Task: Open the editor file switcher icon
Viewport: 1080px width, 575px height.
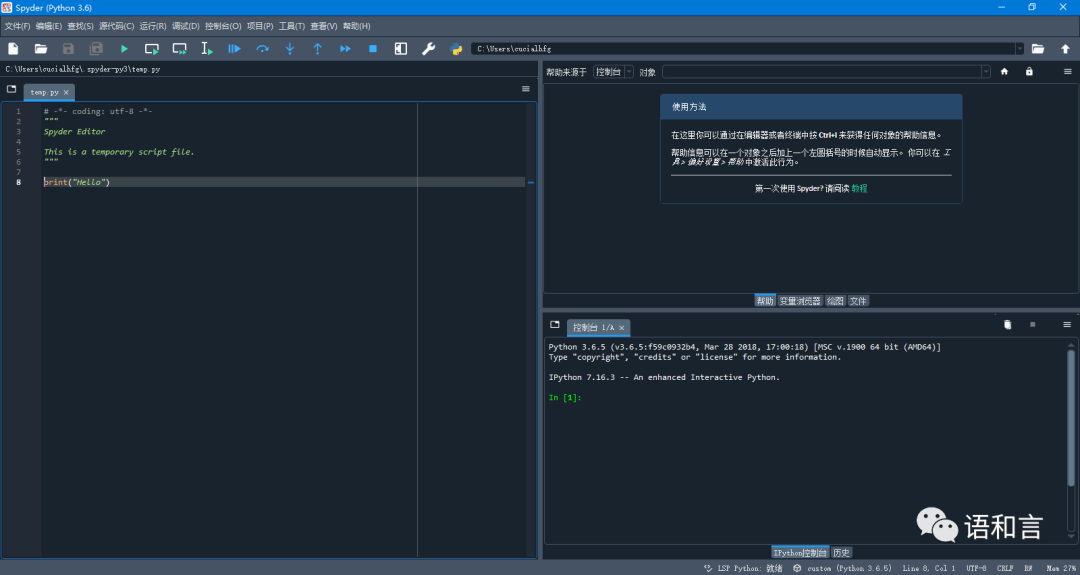Action: [x=12, y=89]
